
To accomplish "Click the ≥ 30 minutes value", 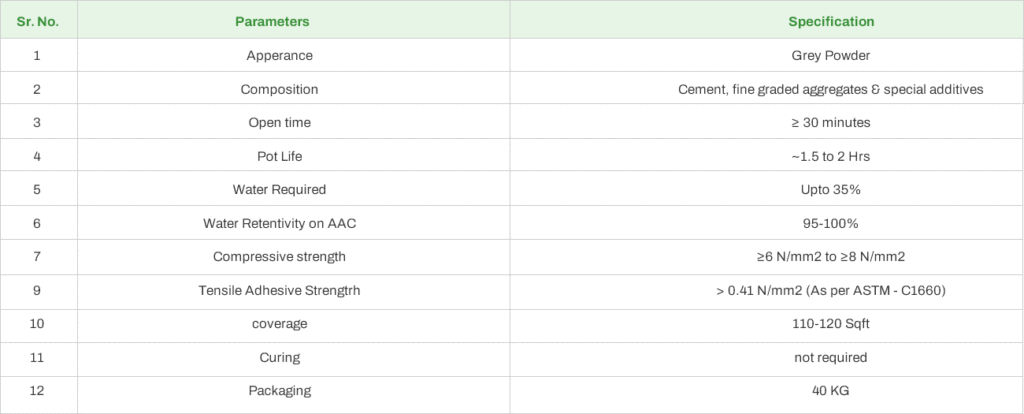I will [x=830, y=123].
